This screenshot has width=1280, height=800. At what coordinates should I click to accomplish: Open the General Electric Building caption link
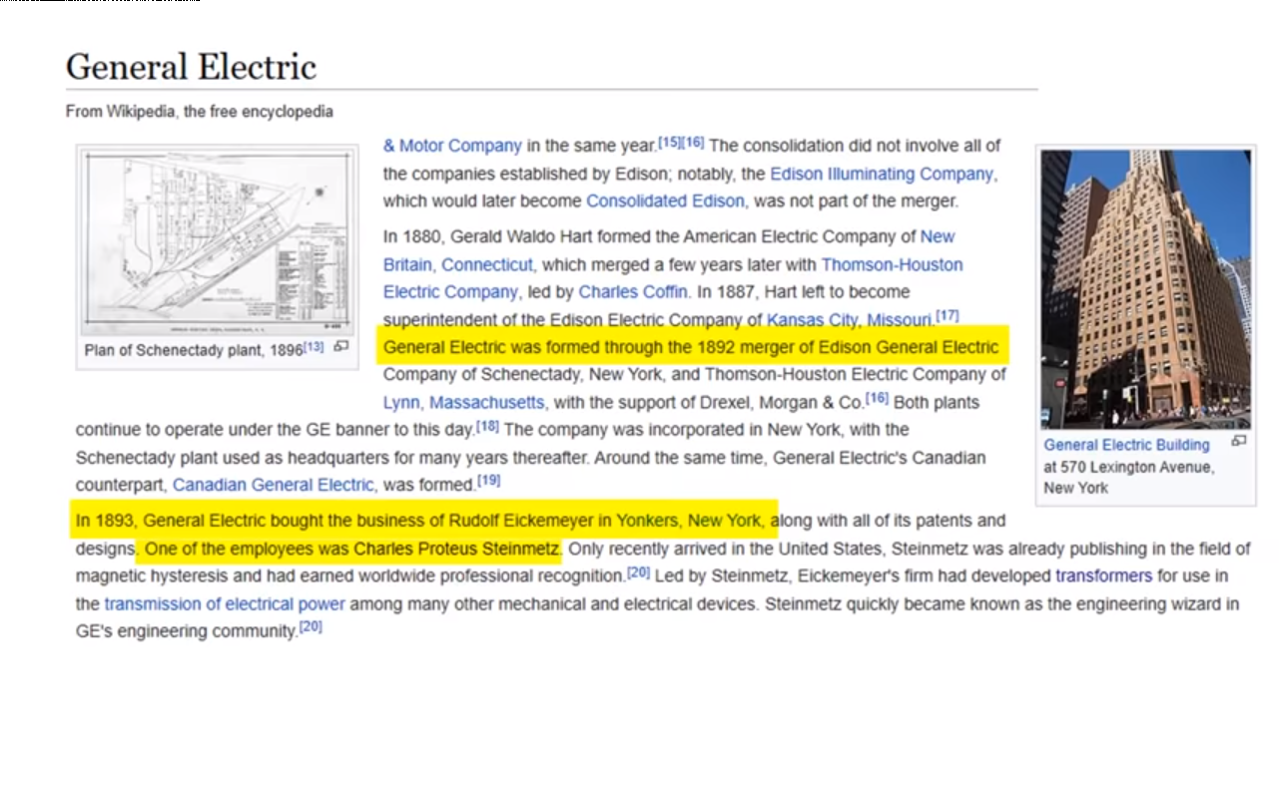[1126, 445]
